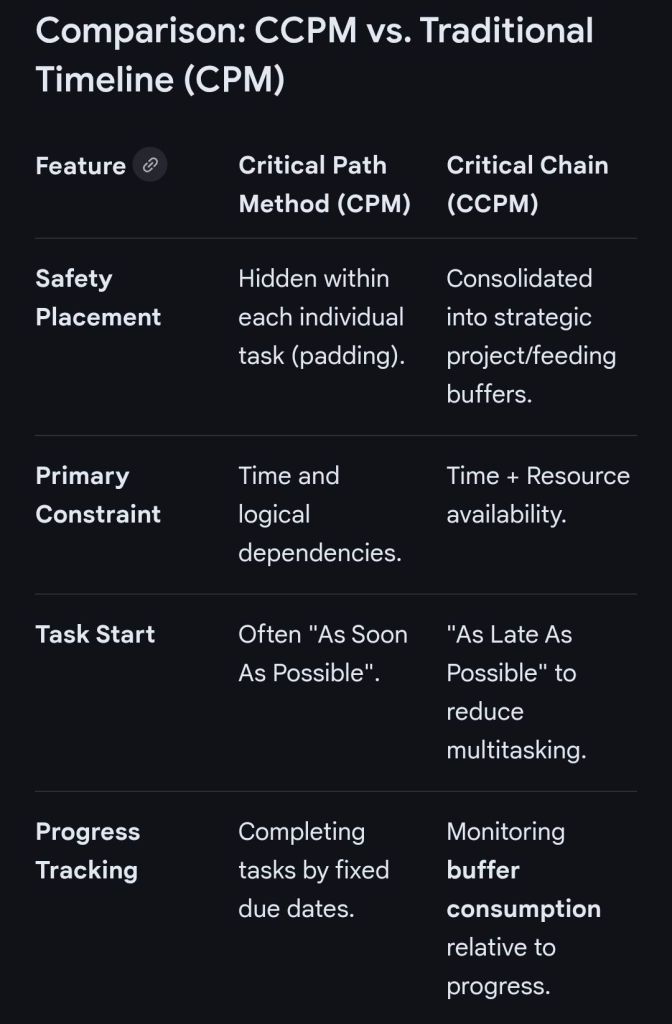Select the 'Progress Tracking' row label

pos(88,851)
